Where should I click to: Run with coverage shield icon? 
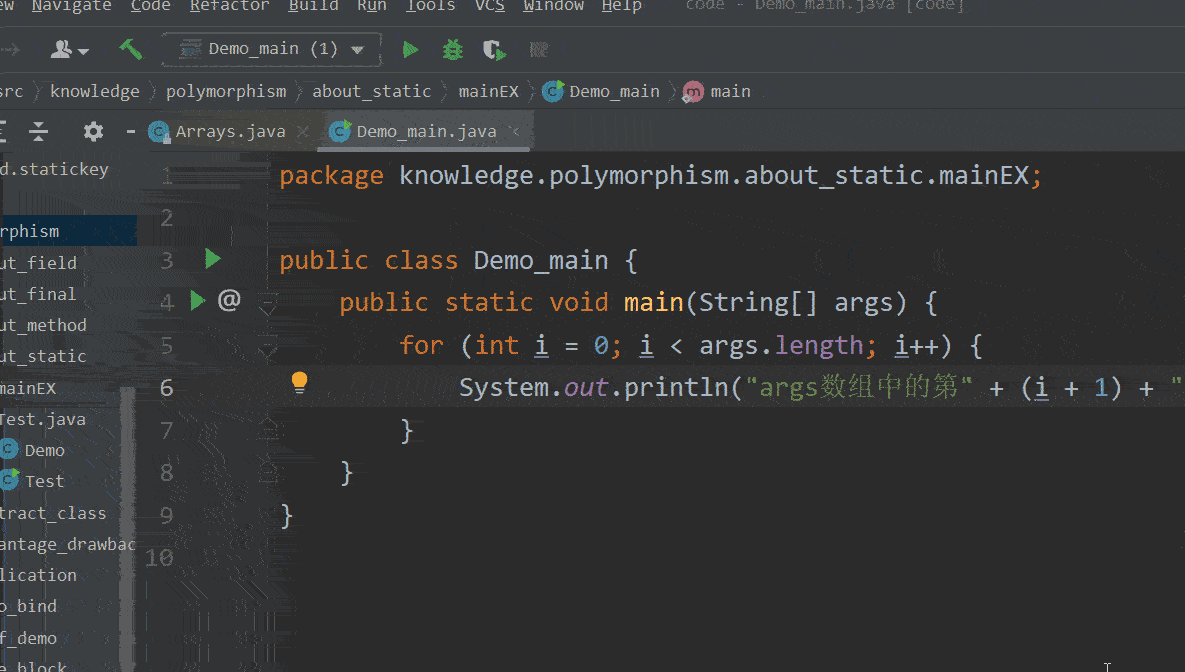[x=493, y=50]
